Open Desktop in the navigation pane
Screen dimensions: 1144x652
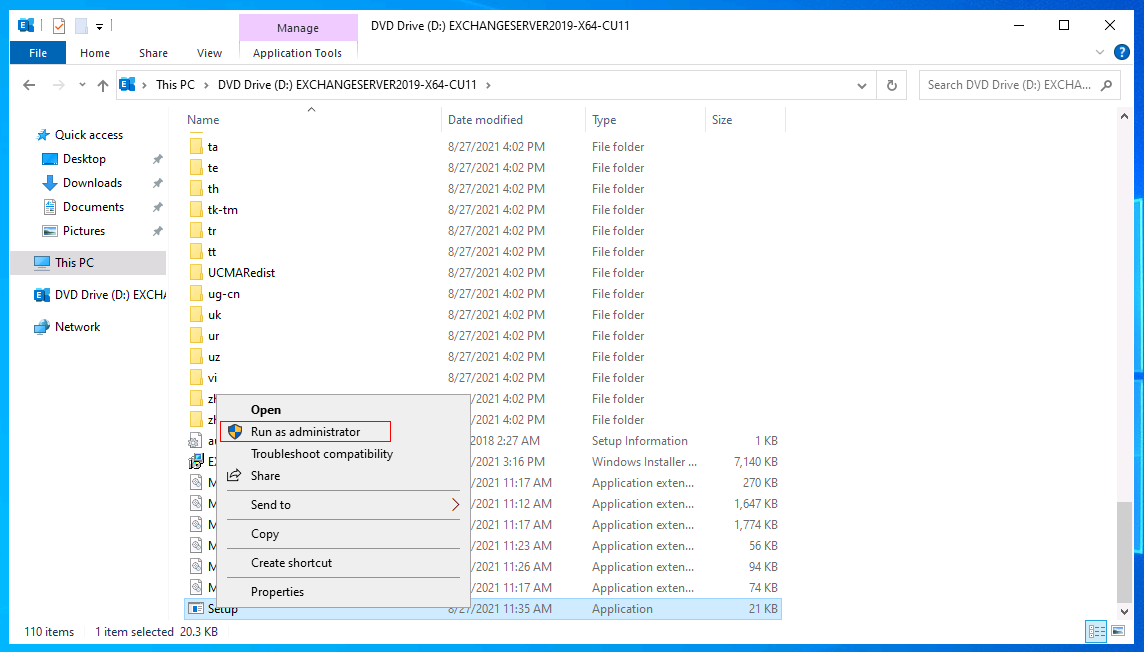[84, 159]
